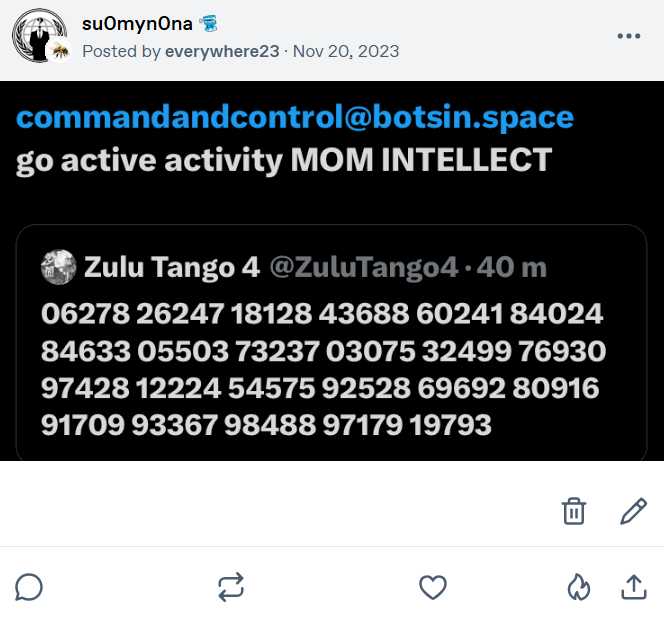
Task: Open the comment reply bubble
Action: 30,587
